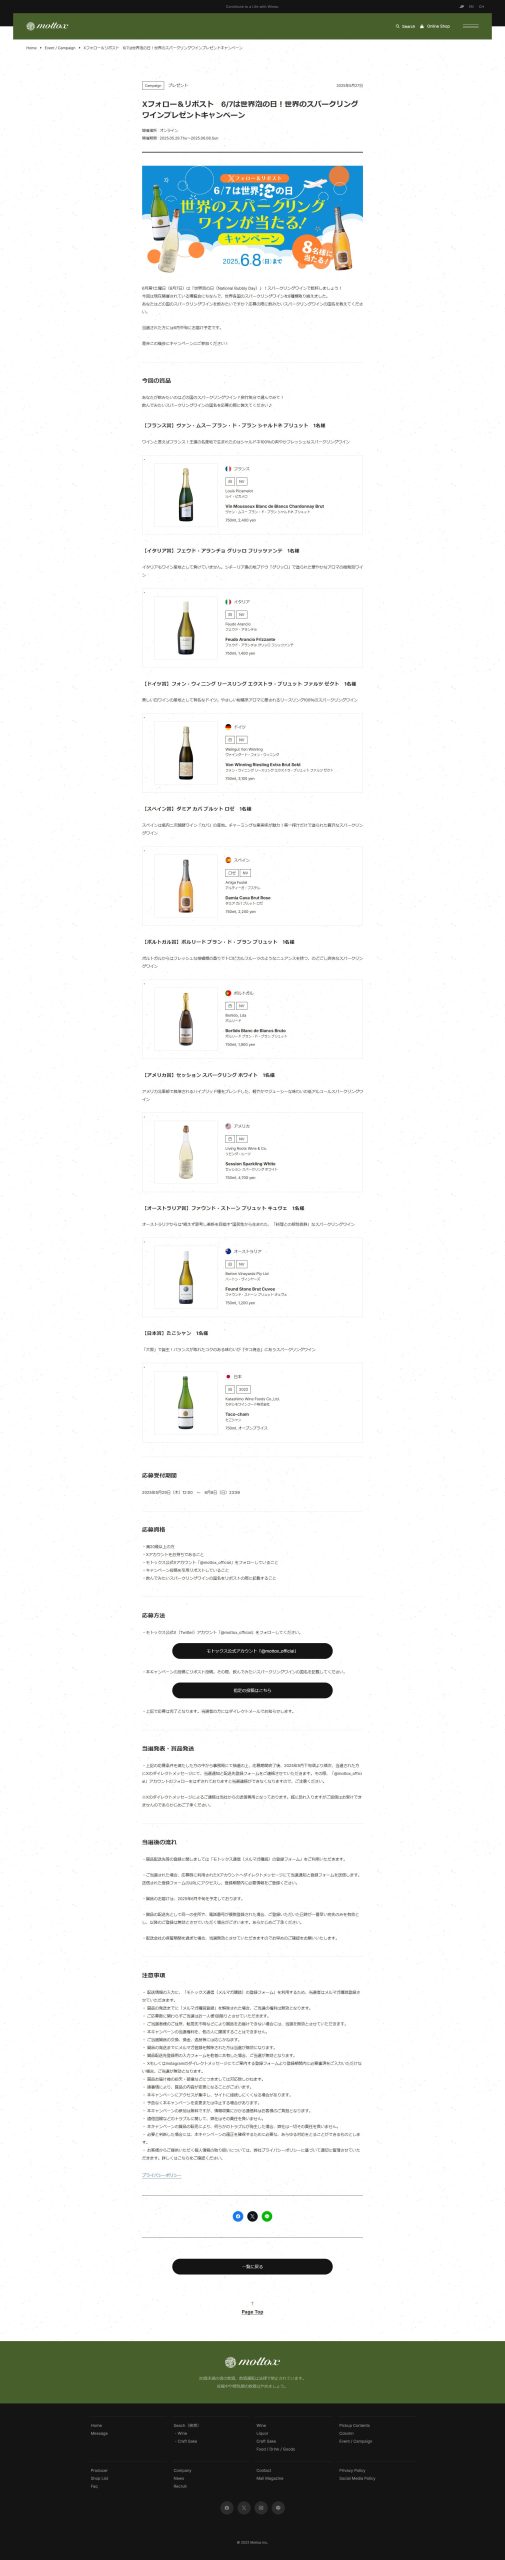
Task: Click the footer YouTube circle icon
Action: tap(278, 2507)
